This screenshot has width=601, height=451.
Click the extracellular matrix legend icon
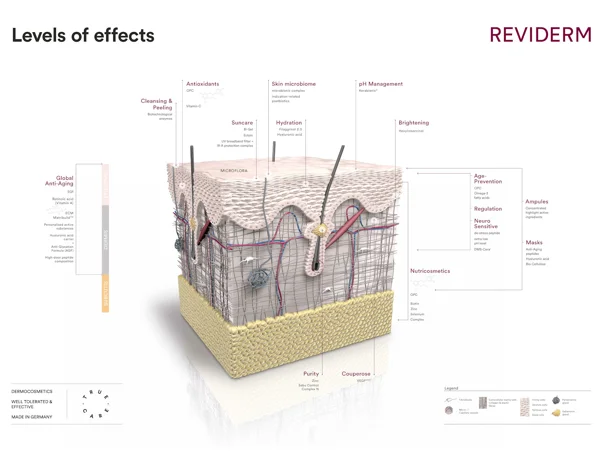482,404
